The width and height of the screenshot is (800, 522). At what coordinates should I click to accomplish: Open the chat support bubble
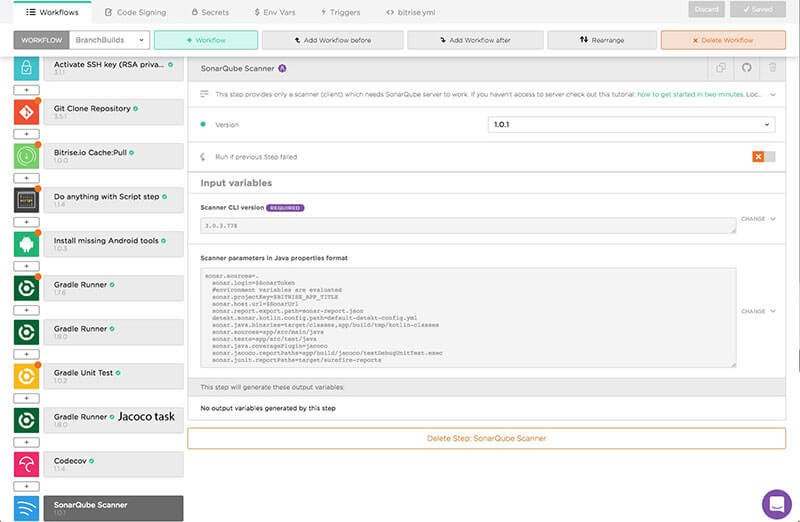coord(776,503)
